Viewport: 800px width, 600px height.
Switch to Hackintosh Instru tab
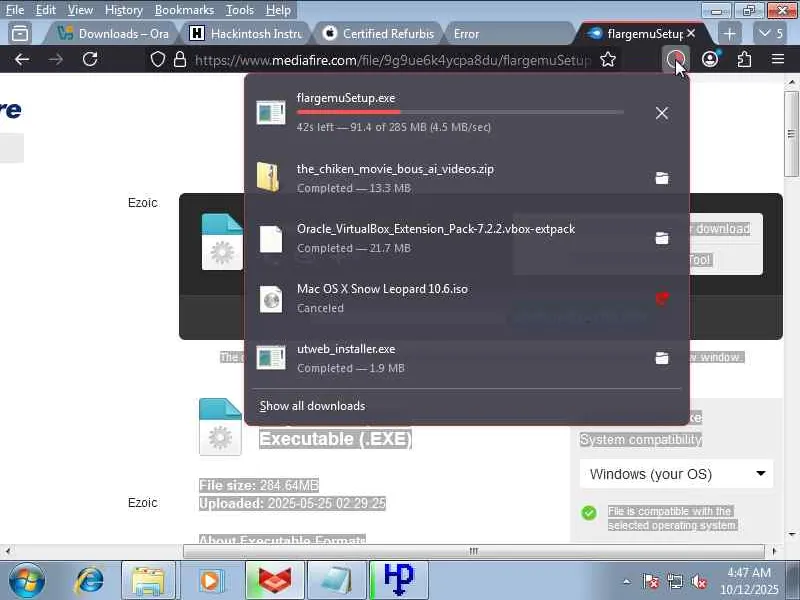tap(245, 34)
